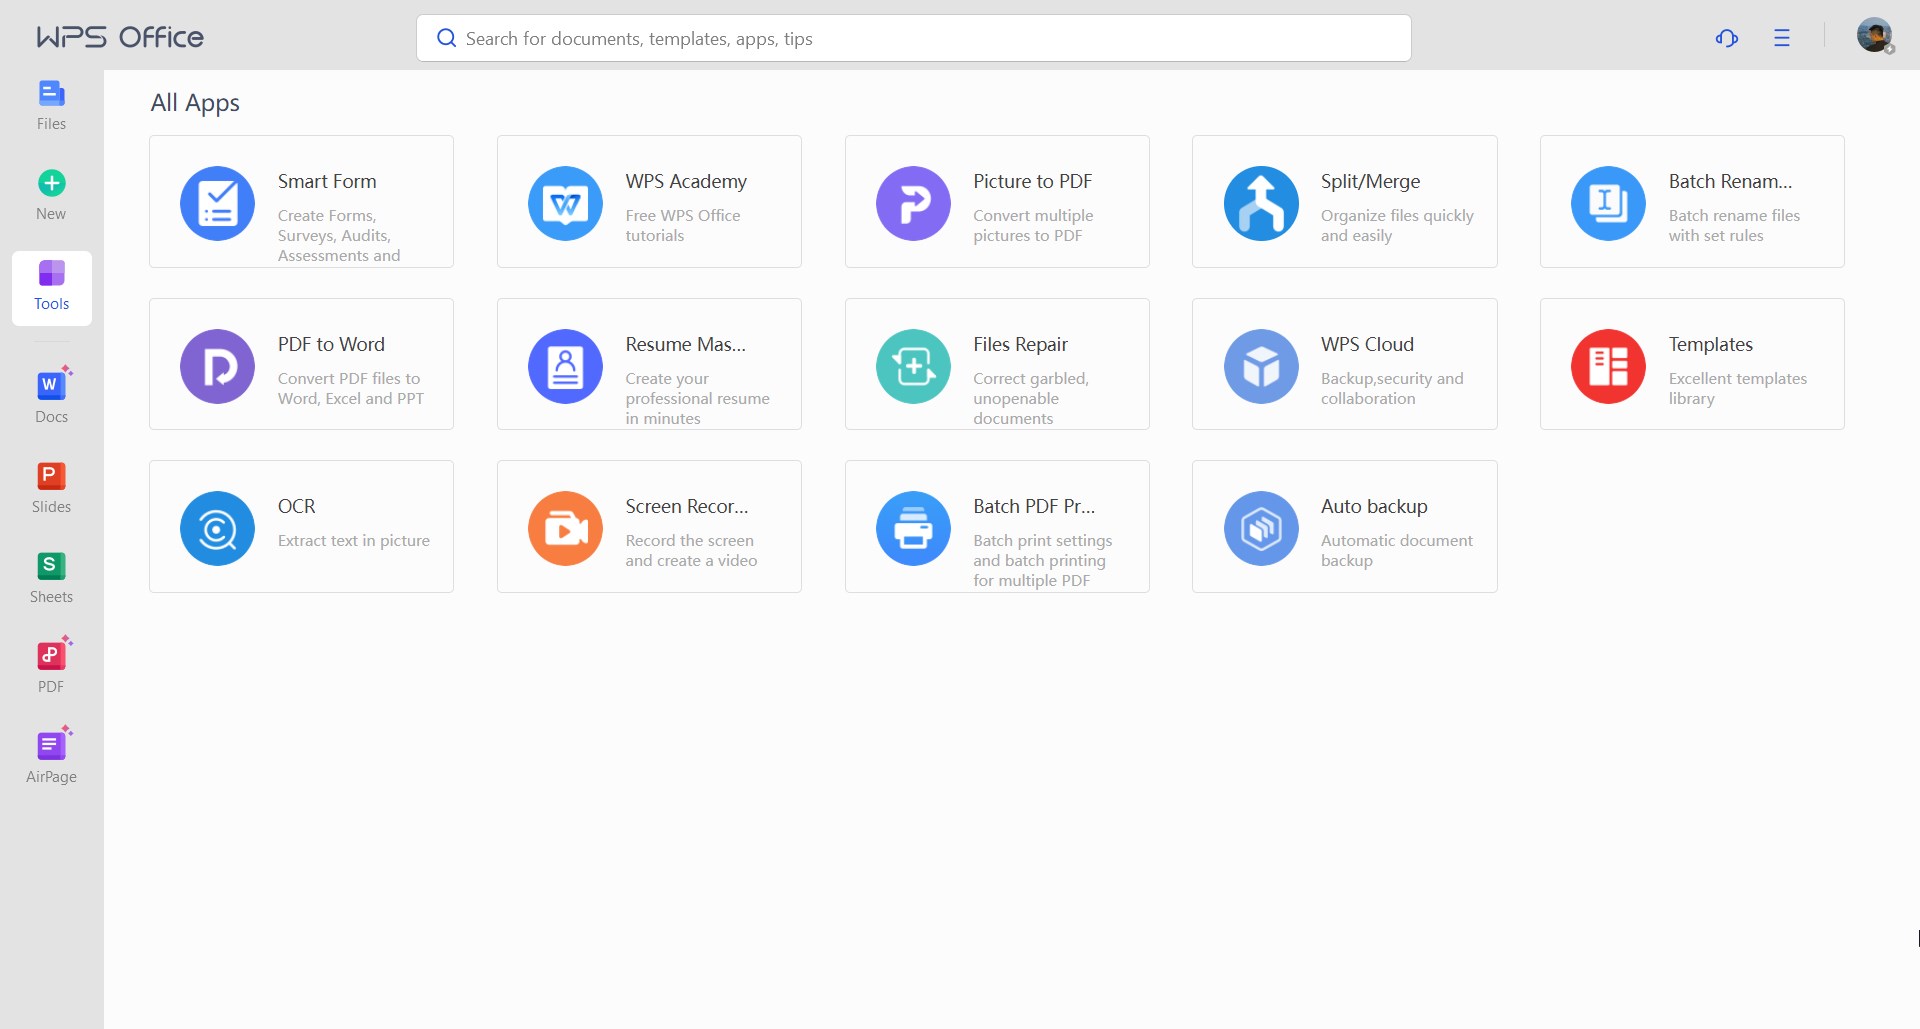Click 'Batch rename files with set rules'
Image resolution: width=1920 pixels, height=1029 pixels.
click(1734, 225)
